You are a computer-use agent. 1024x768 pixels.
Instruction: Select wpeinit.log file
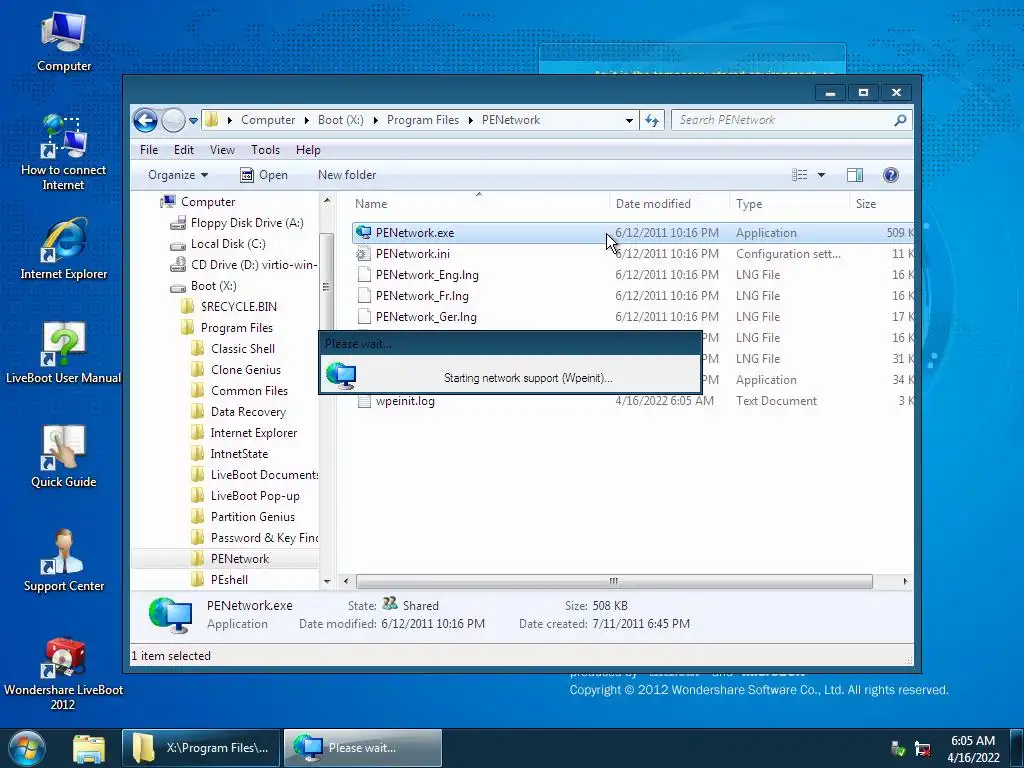(x=405, y=401)
